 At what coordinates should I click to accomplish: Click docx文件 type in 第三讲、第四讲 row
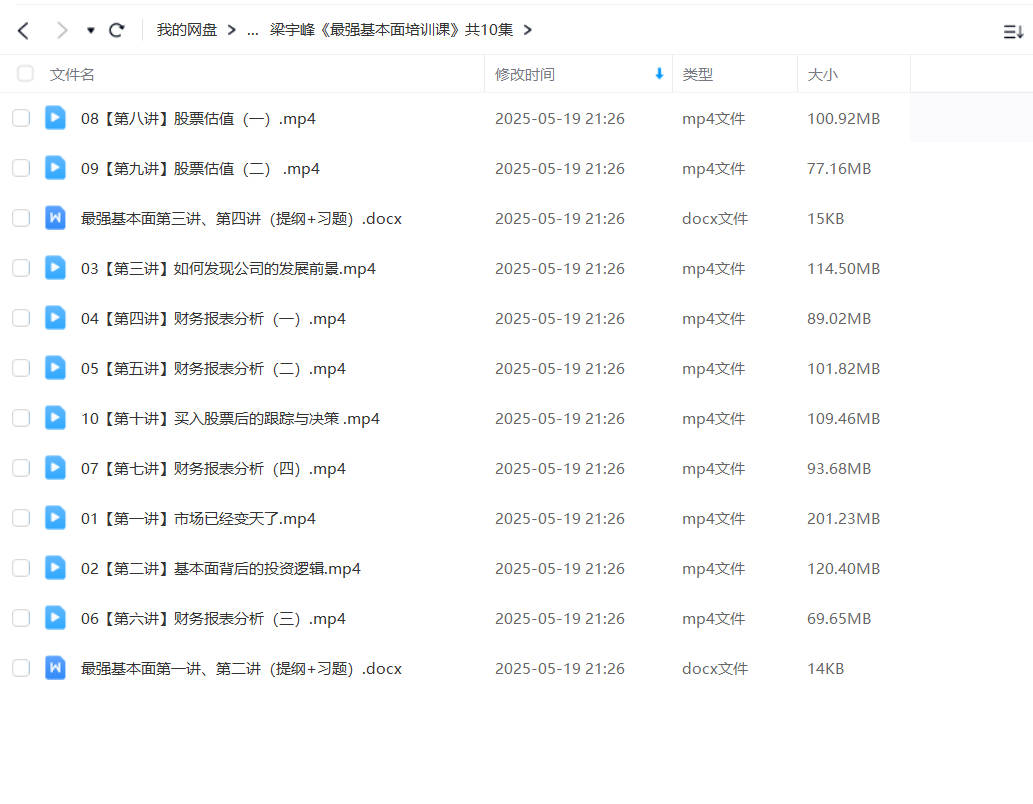tap(715, 219)
